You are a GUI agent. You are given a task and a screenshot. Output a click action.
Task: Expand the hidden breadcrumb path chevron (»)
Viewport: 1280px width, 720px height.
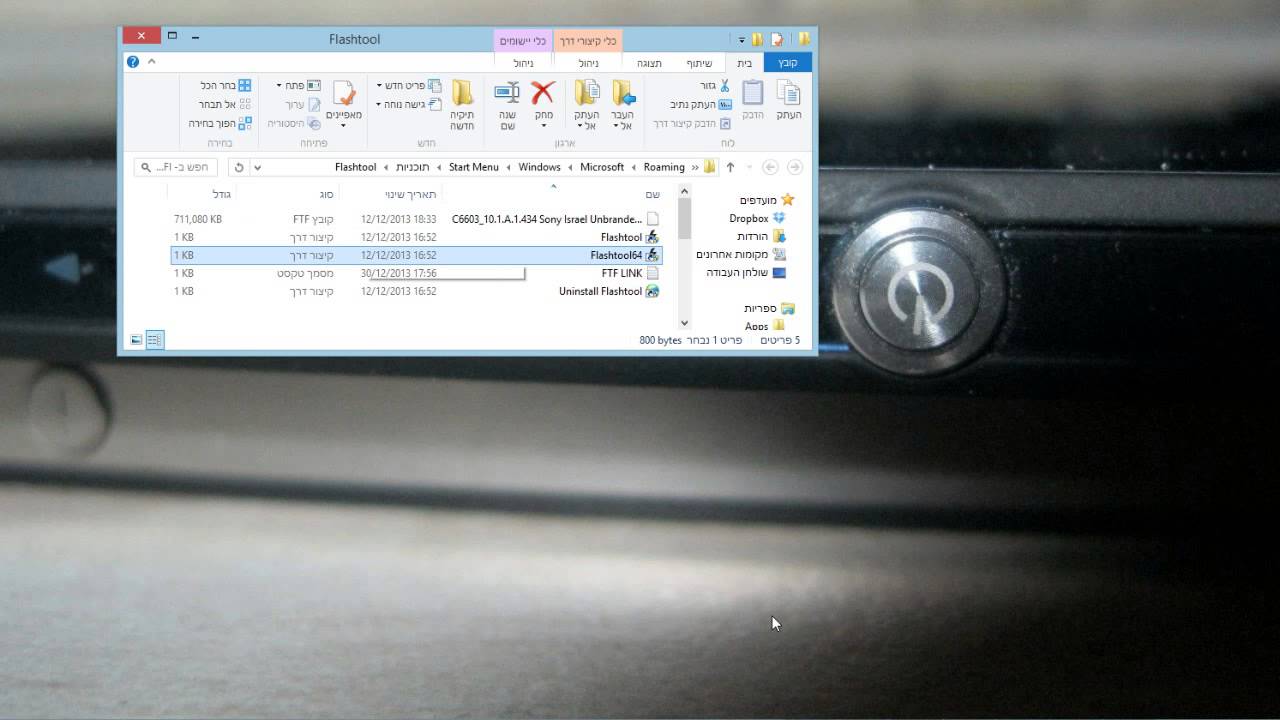[695, 167]
